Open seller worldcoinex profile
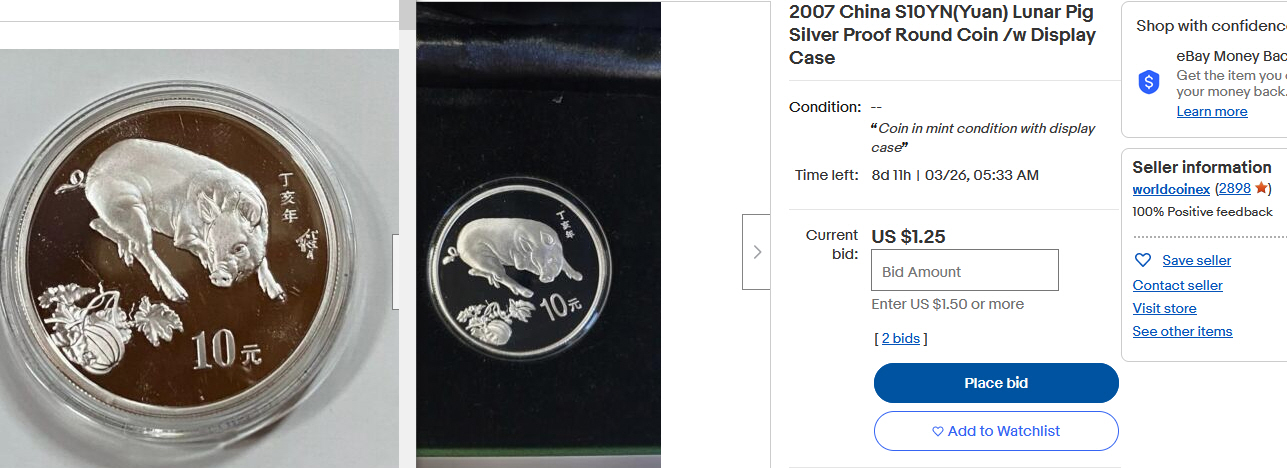Image resolution: width=1287 pixels, height=468 pixels. 1171,188
